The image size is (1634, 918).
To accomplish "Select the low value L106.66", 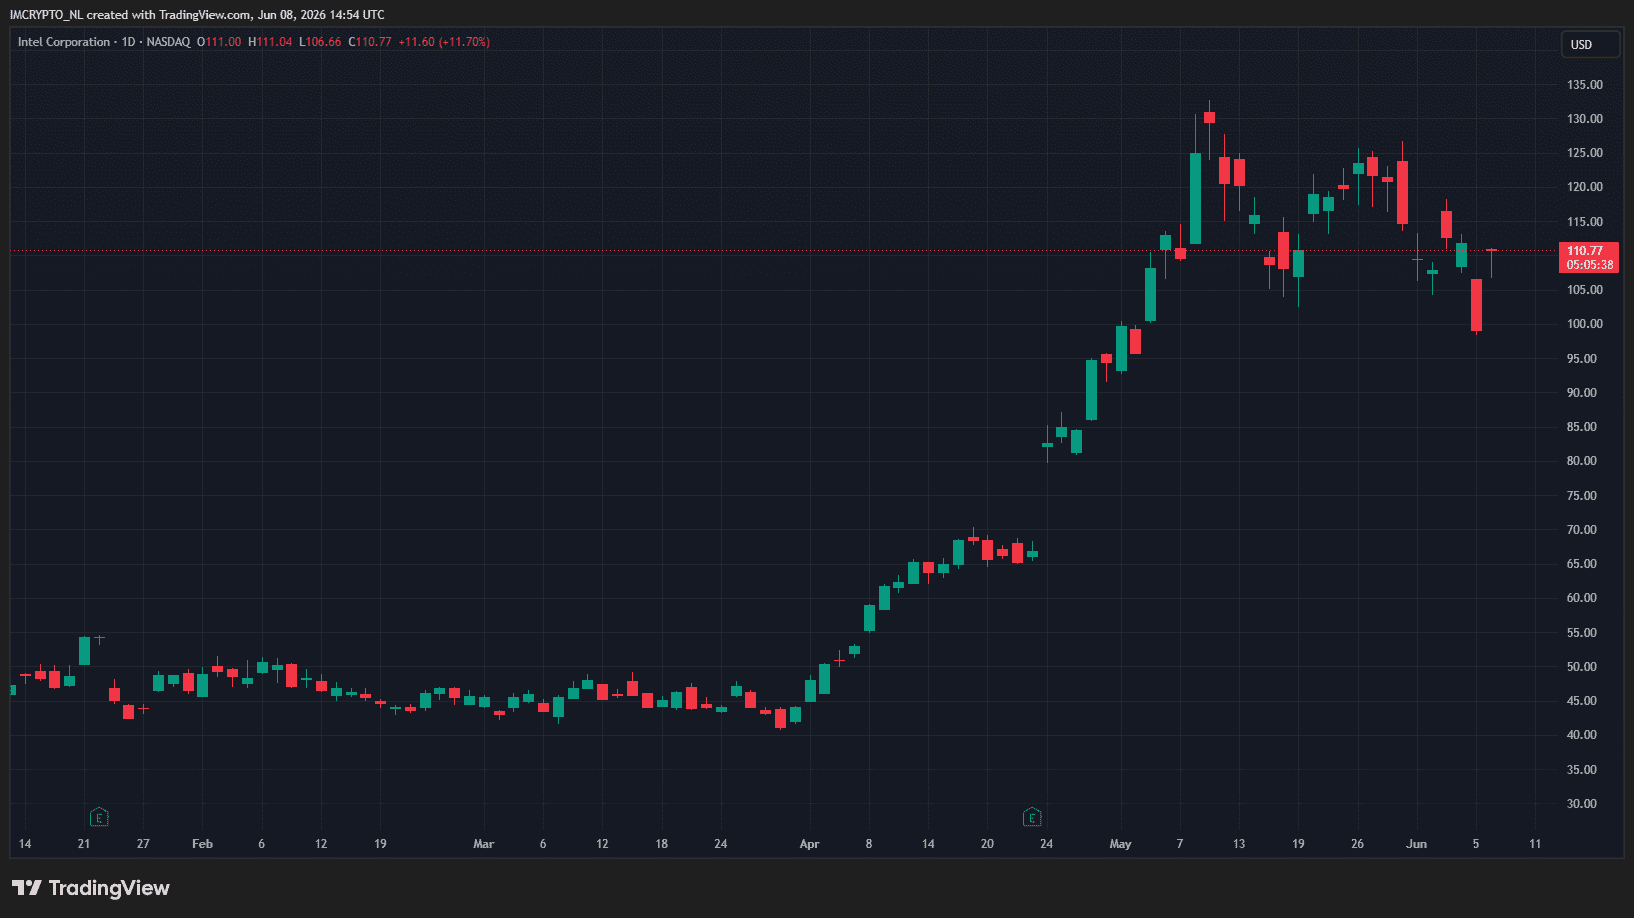I will tap(320, 42).
